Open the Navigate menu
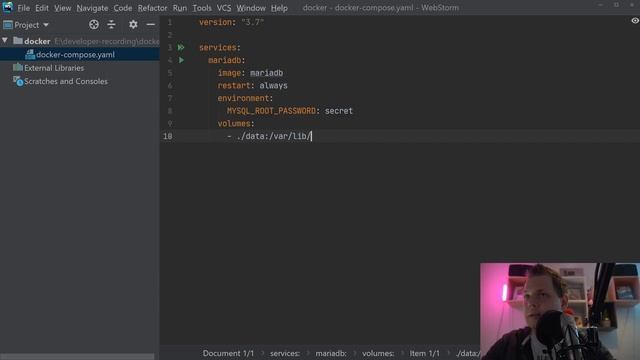640x360 pixels. 92,8
